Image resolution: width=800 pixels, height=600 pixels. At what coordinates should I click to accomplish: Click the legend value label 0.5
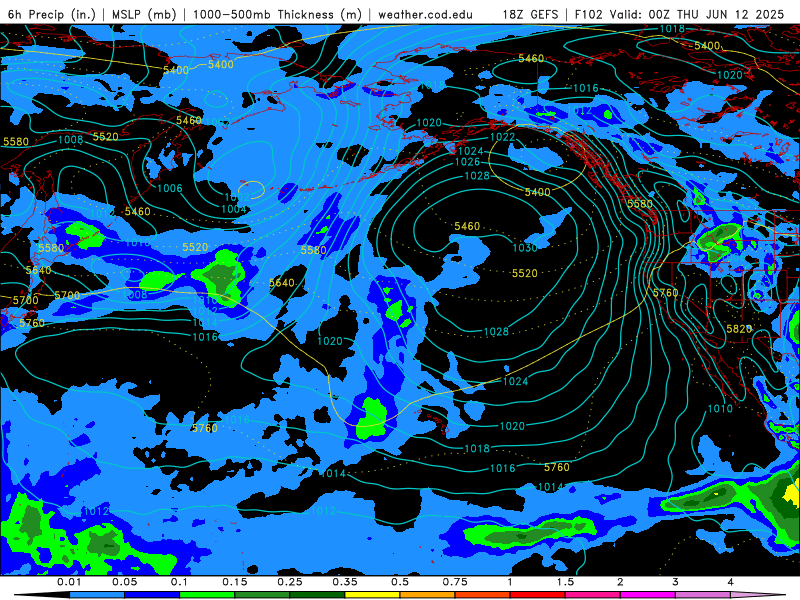(400, 582)
